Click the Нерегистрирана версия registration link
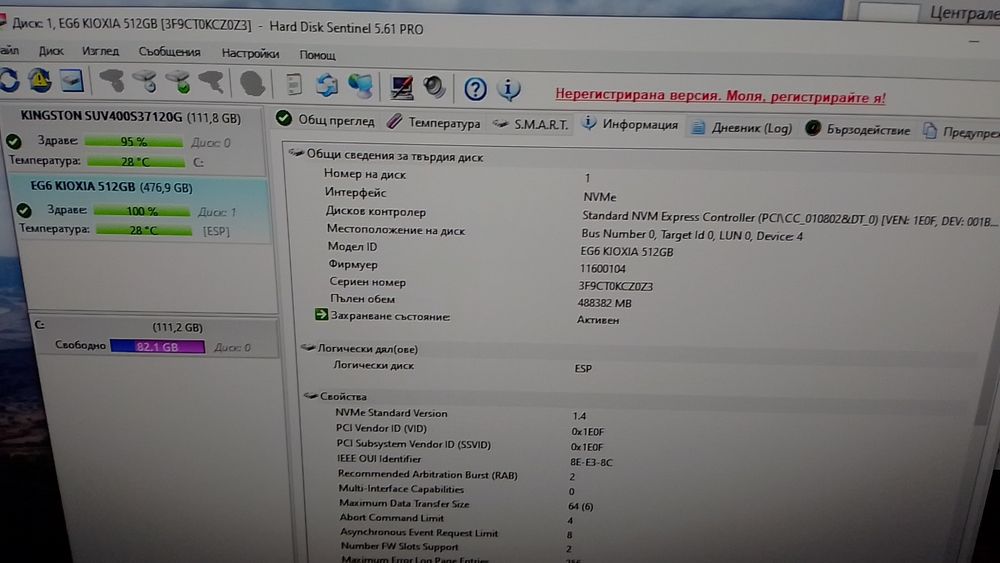 pyautogui.click(x=720, y=96)
